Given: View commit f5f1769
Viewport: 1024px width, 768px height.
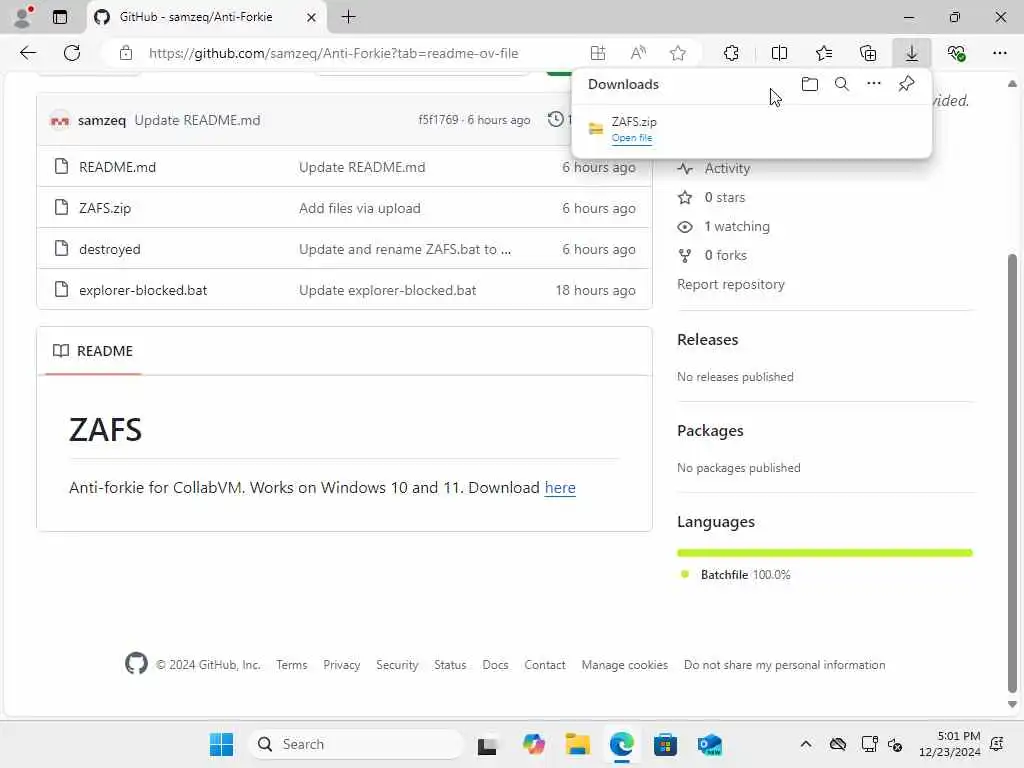Looking at the screenshot, I should [x=438, y=120].
